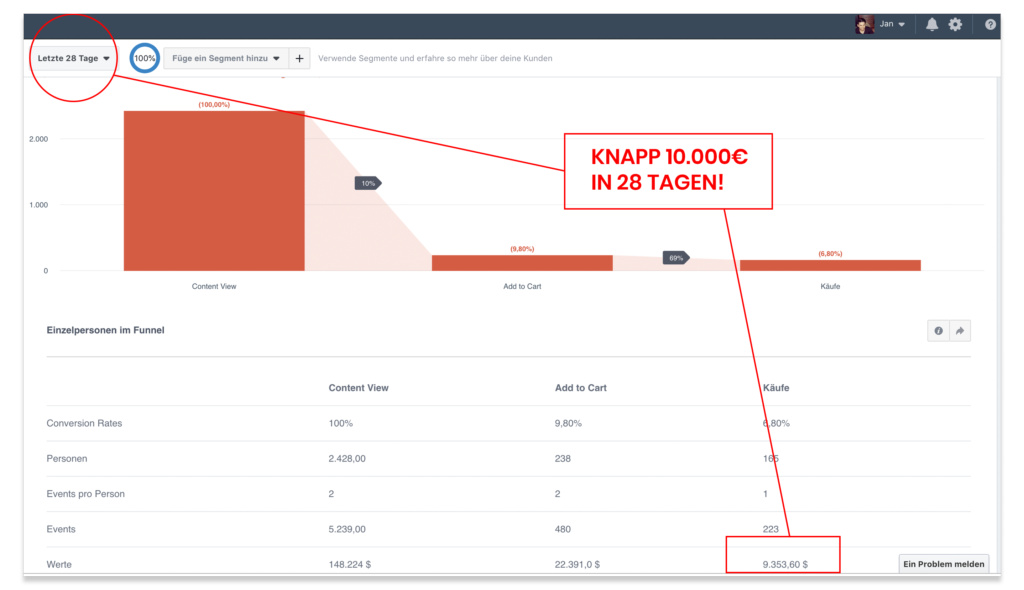The width and height of the screenshot is (1024, 590).
Task: Click the Personen row label
Action: tap(67, 459)
